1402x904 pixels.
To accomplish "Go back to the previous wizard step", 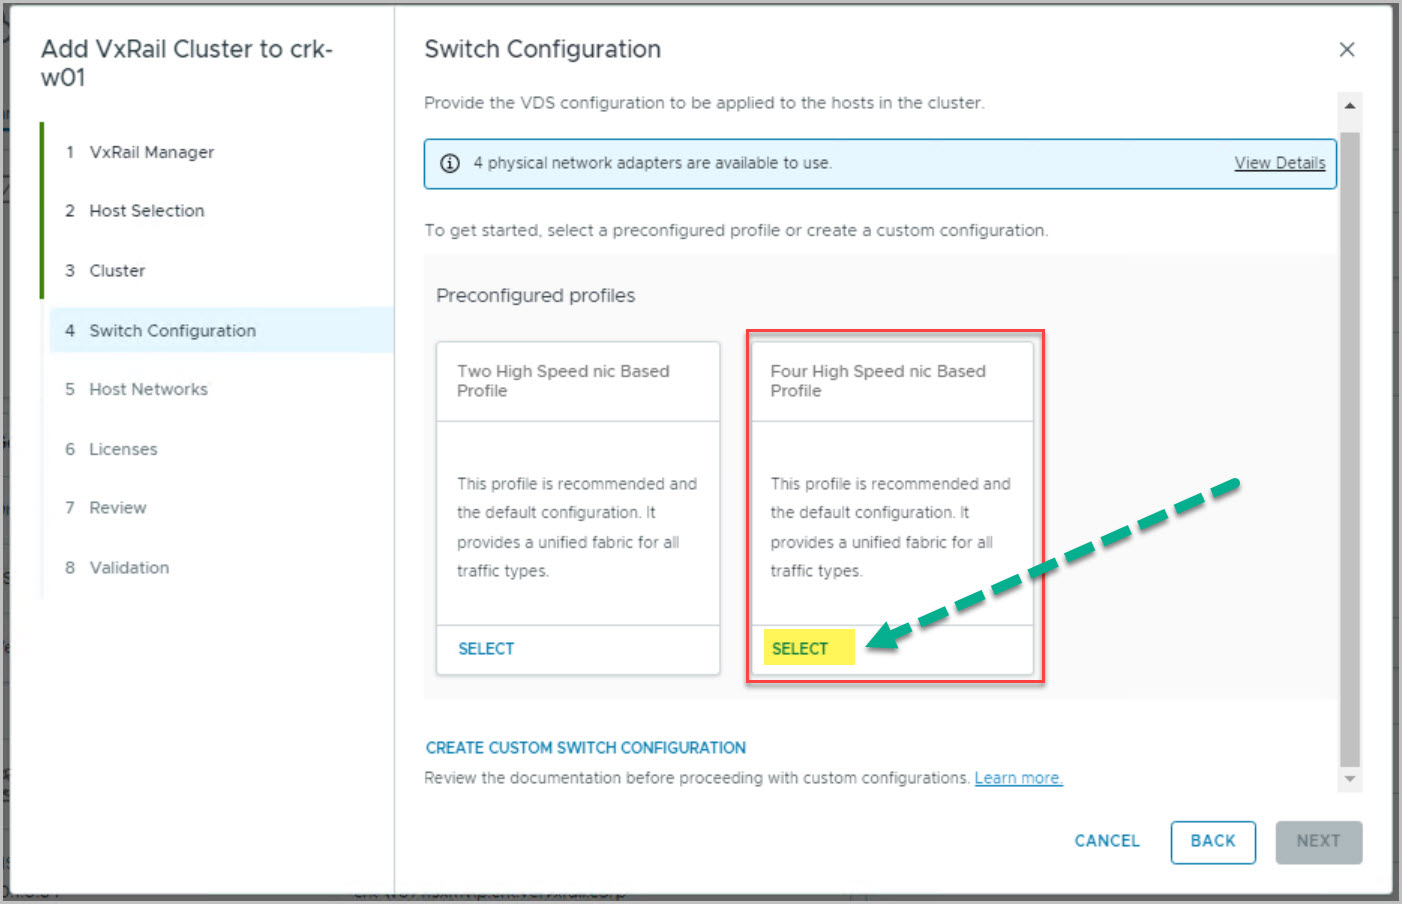I will coord(1212,841).
